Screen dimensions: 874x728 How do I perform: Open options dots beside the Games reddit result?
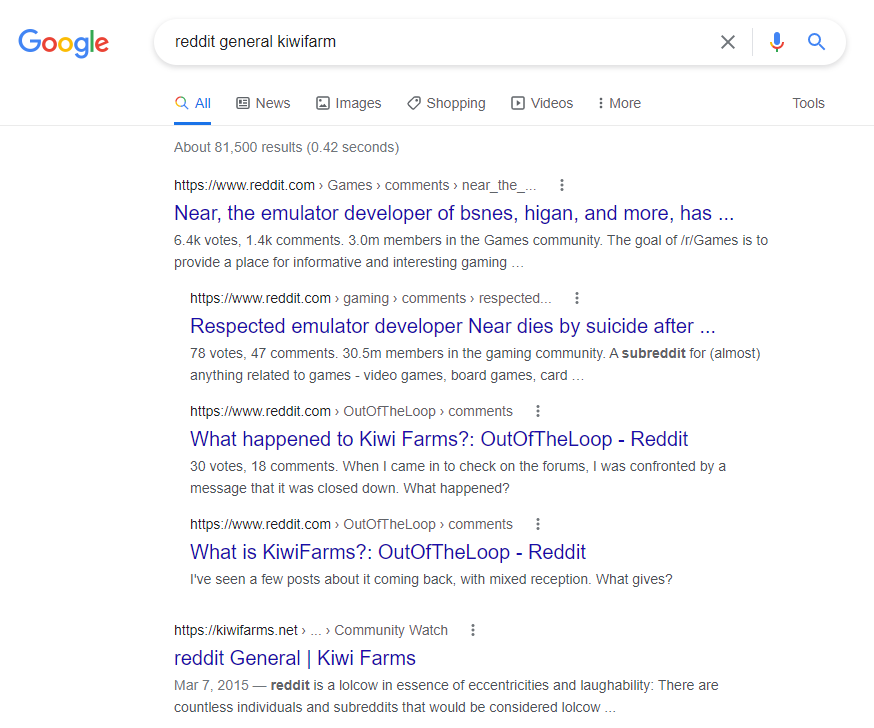pos(562,185)
